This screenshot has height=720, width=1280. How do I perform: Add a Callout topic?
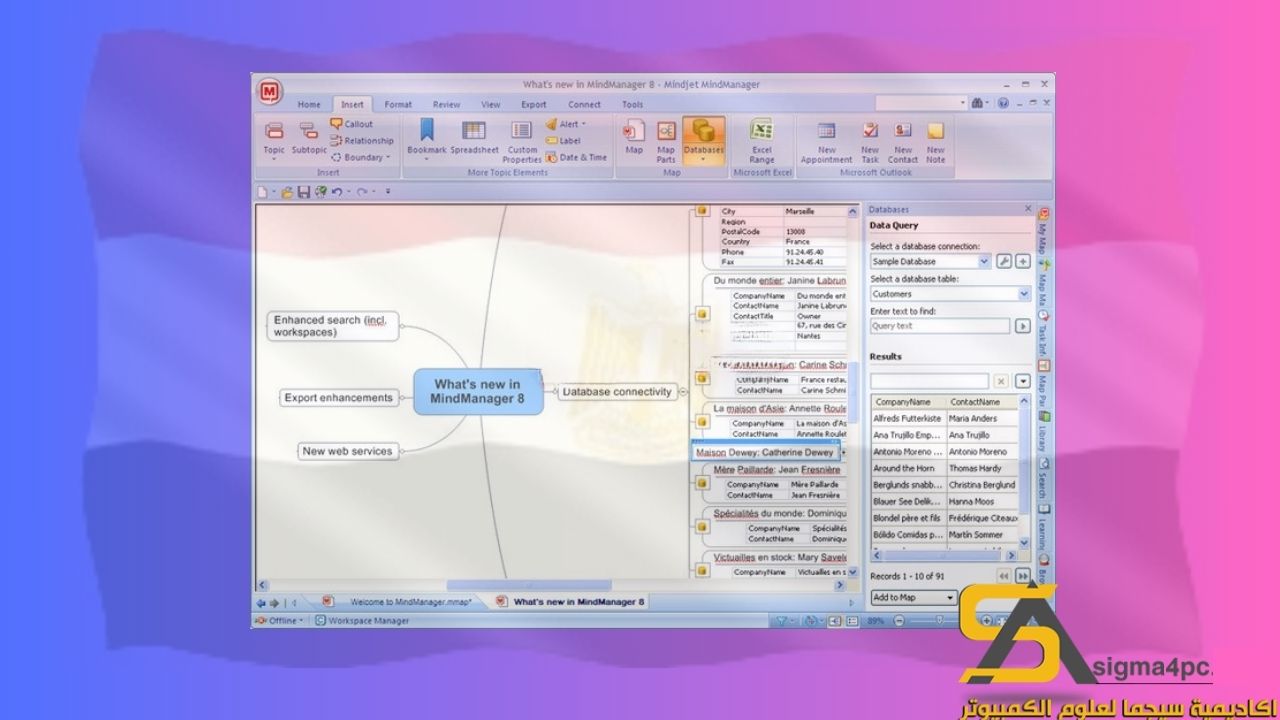pos(352,124)
